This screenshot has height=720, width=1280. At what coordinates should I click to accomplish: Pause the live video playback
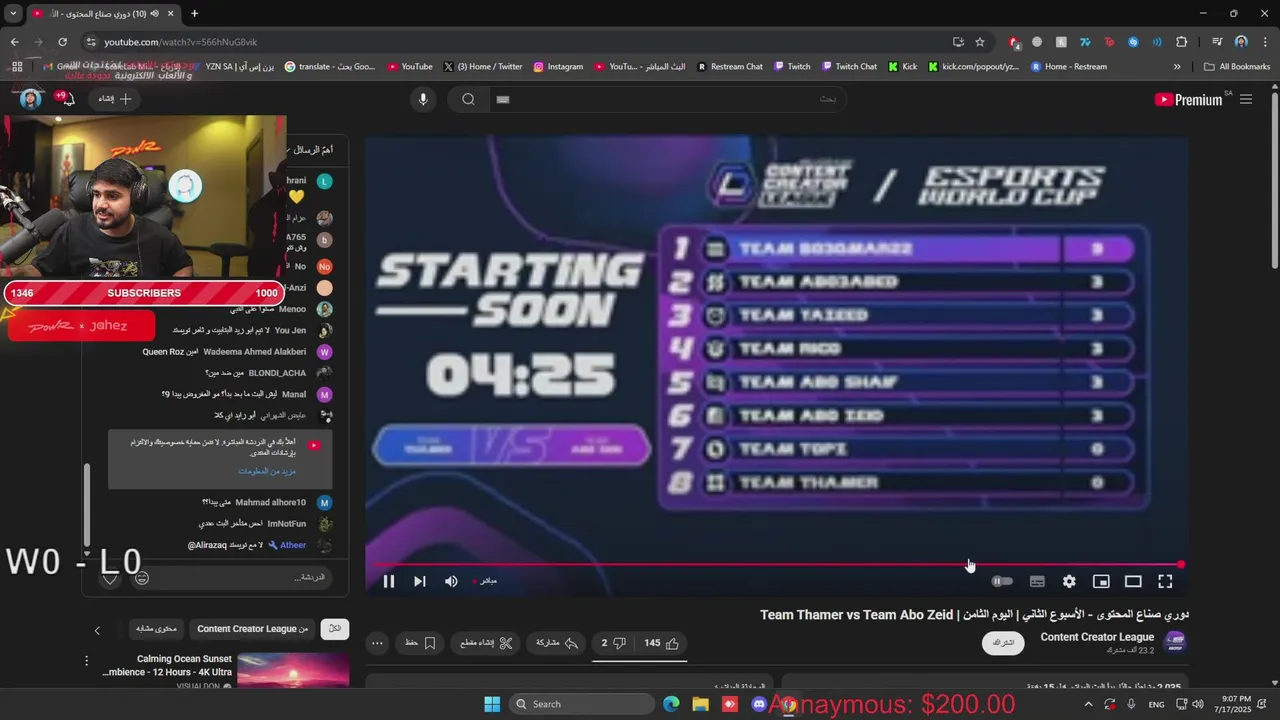389,581
